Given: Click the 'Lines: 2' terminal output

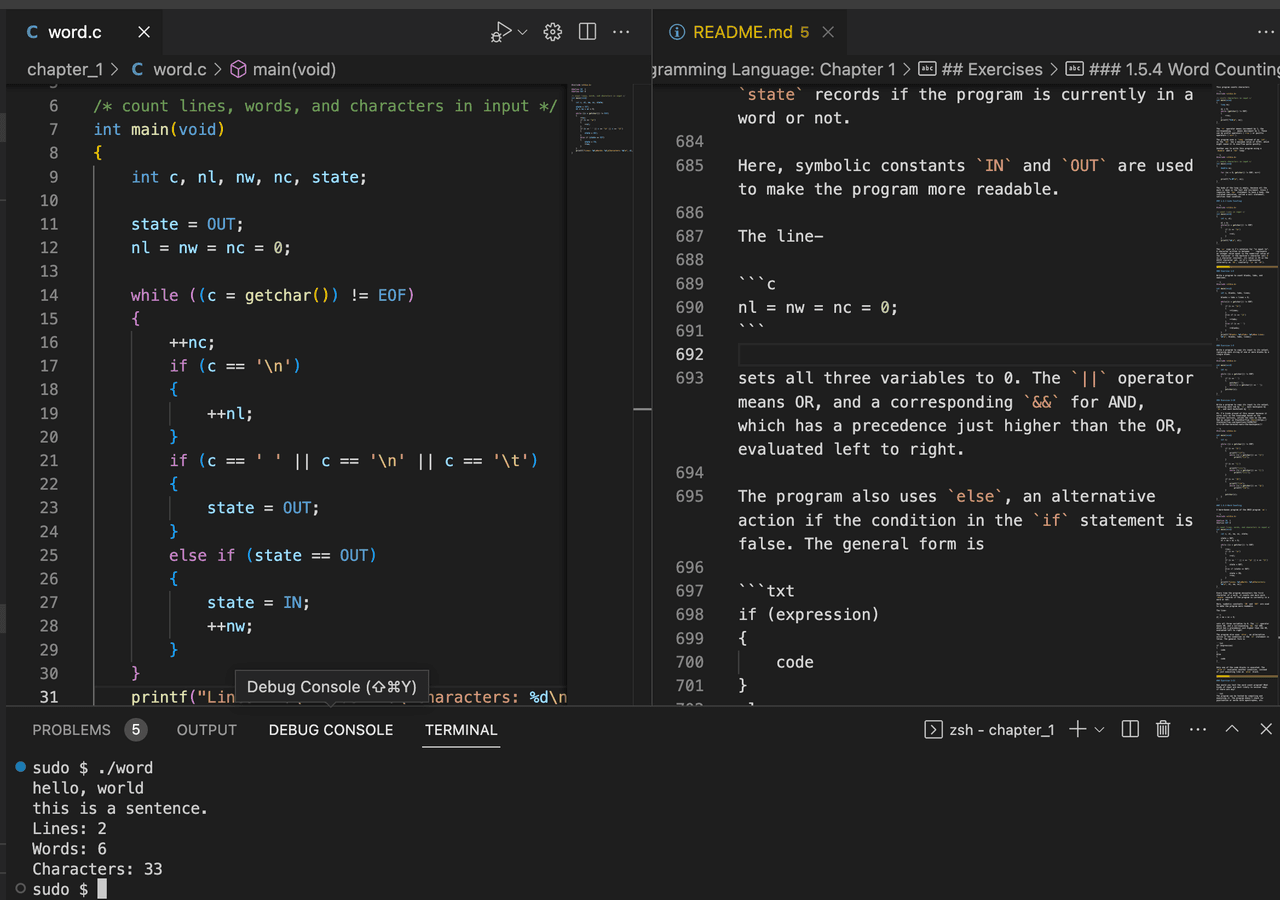Looking at the screenshot, I should tap(69, 828).
